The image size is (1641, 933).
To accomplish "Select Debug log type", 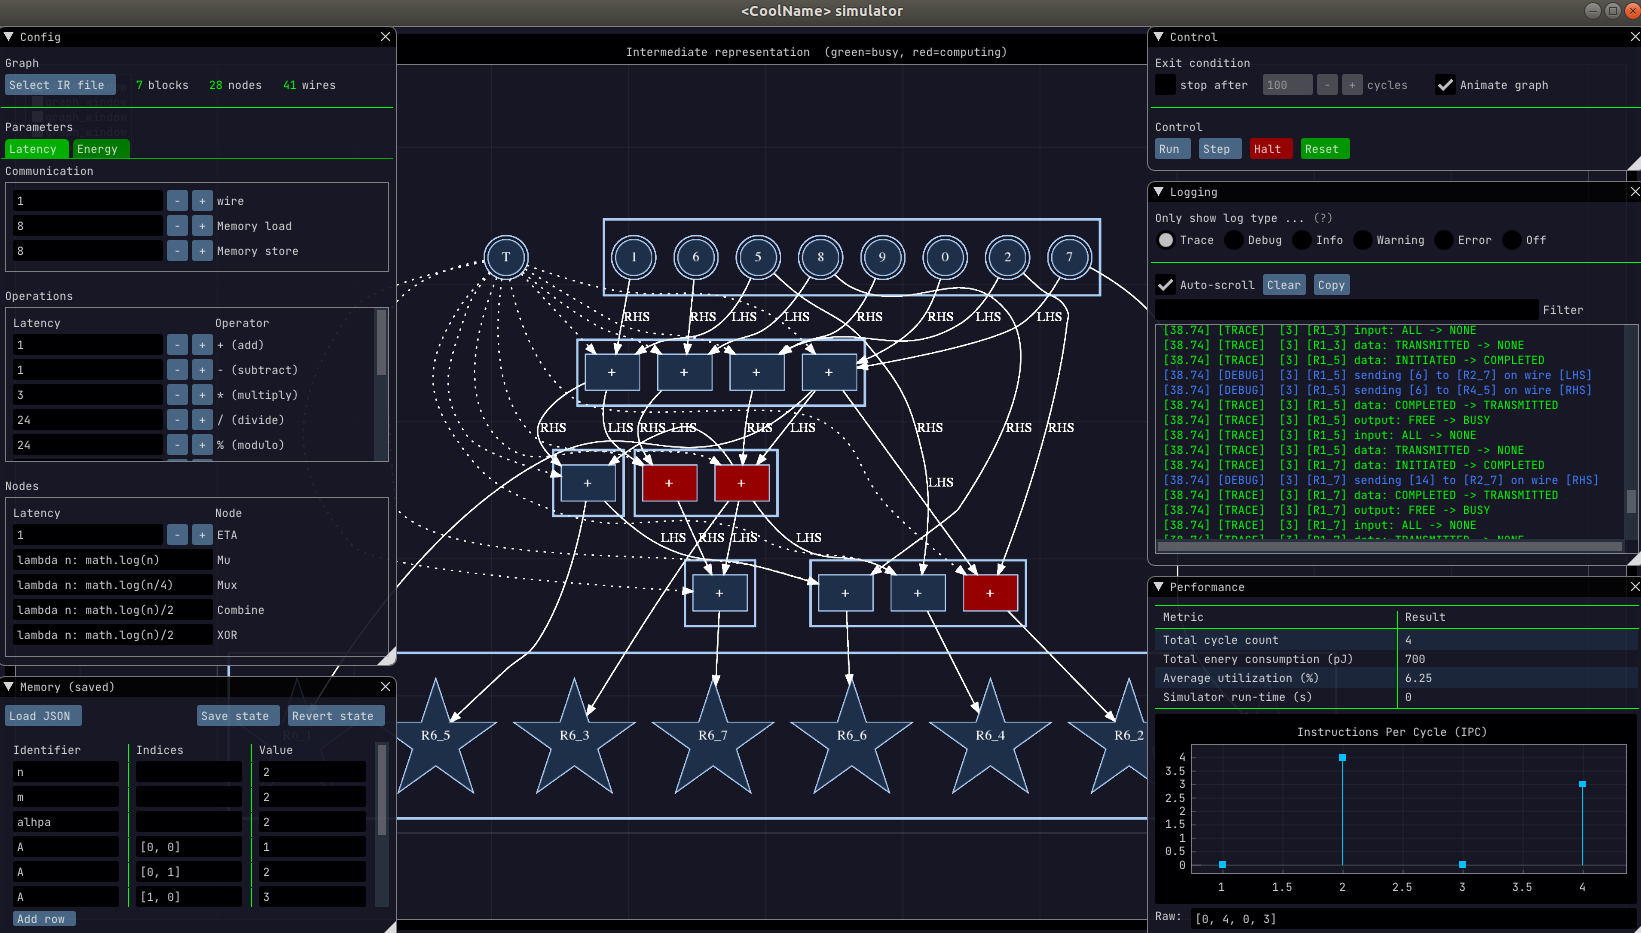I will pyautogui.click(x=1234, y=240).
